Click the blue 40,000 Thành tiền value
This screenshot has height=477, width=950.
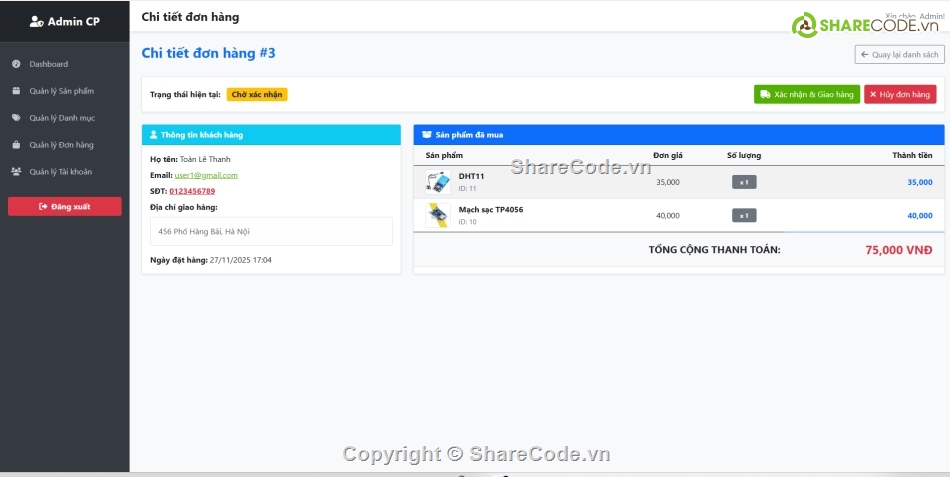920,215
